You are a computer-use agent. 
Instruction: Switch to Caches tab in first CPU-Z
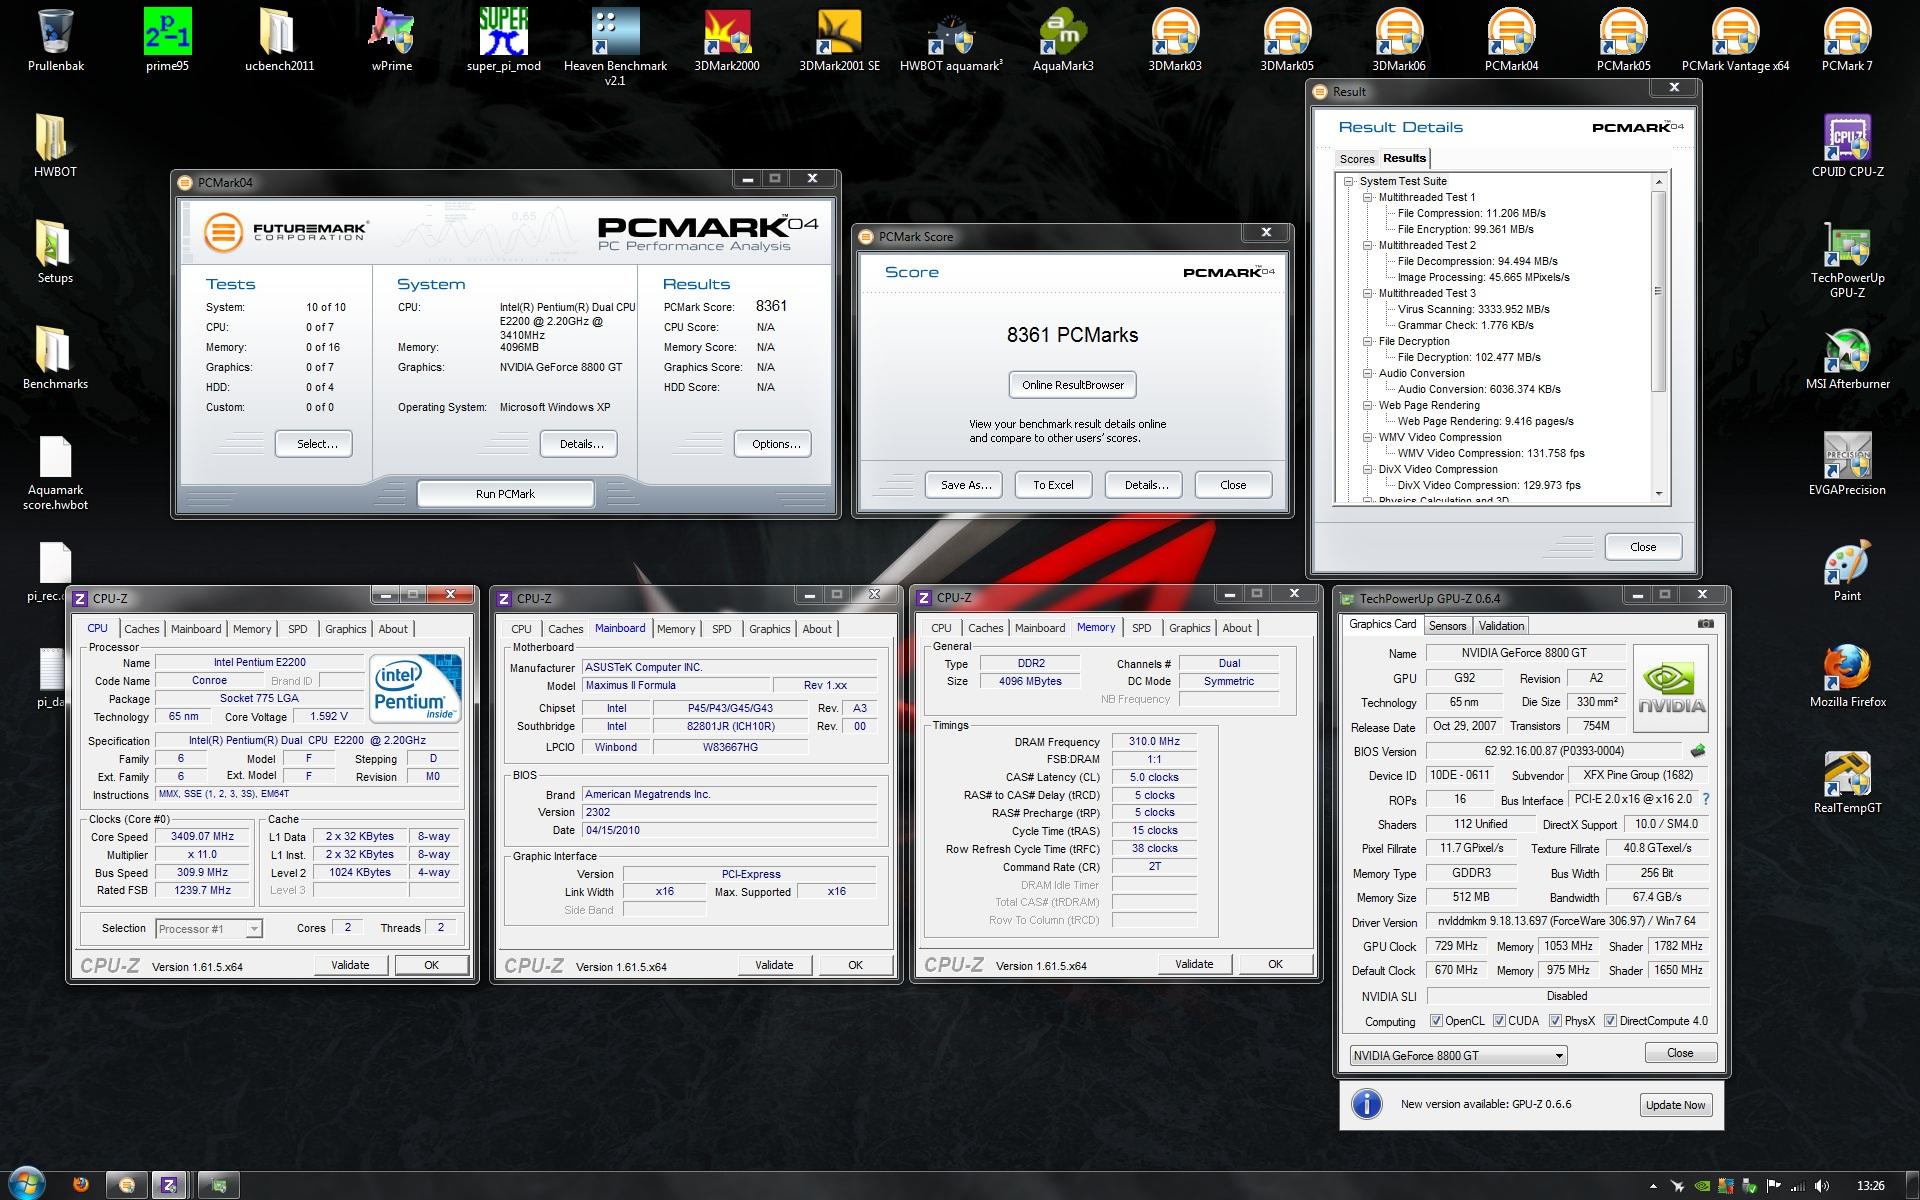click(x=141, y=629)
